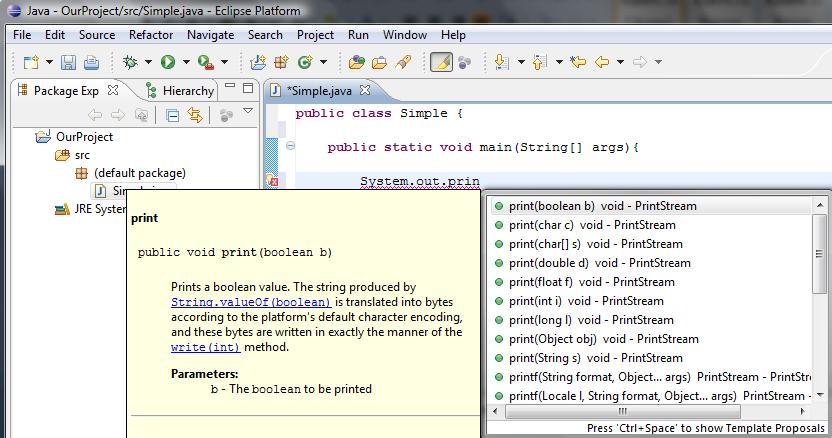This screenshot has height=438, width=832.
Task: Open the Back history dropdown arrow
Action: pos(620,62)
